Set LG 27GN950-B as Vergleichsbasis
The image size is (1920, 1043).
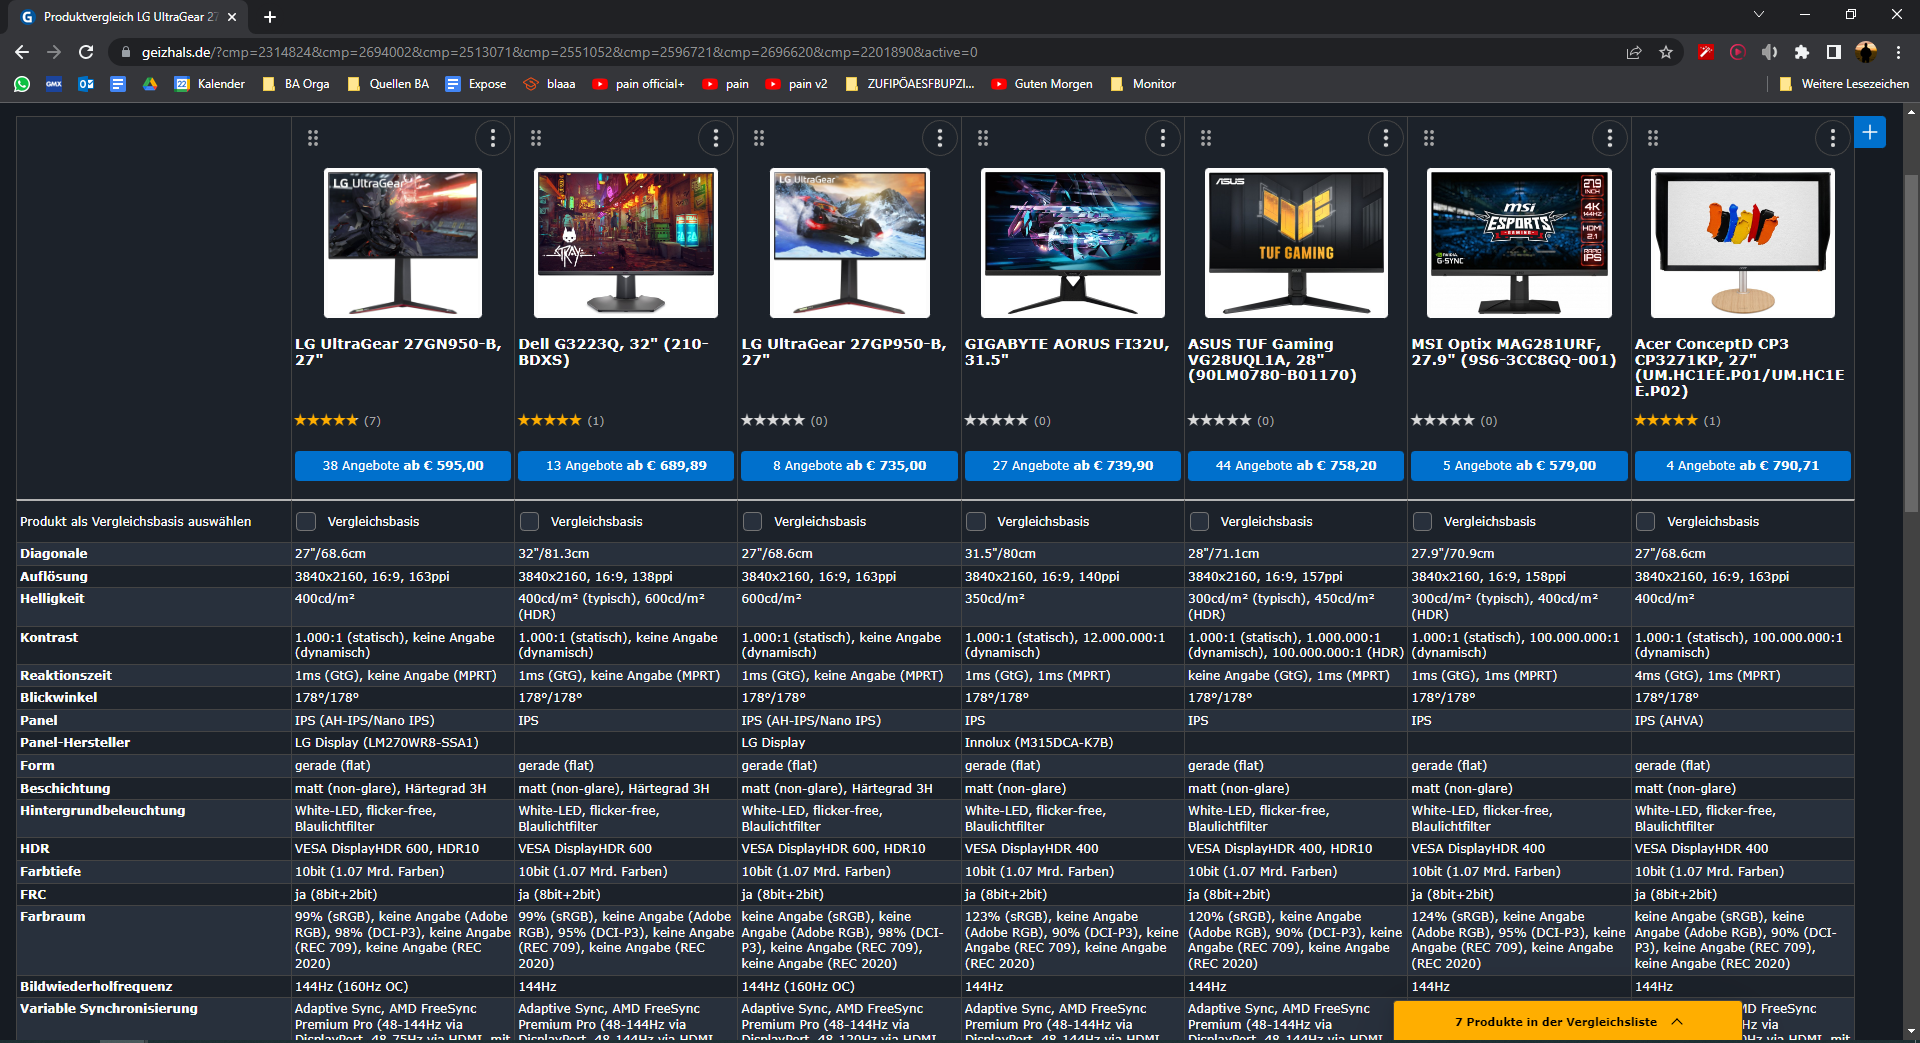[306, 521]
